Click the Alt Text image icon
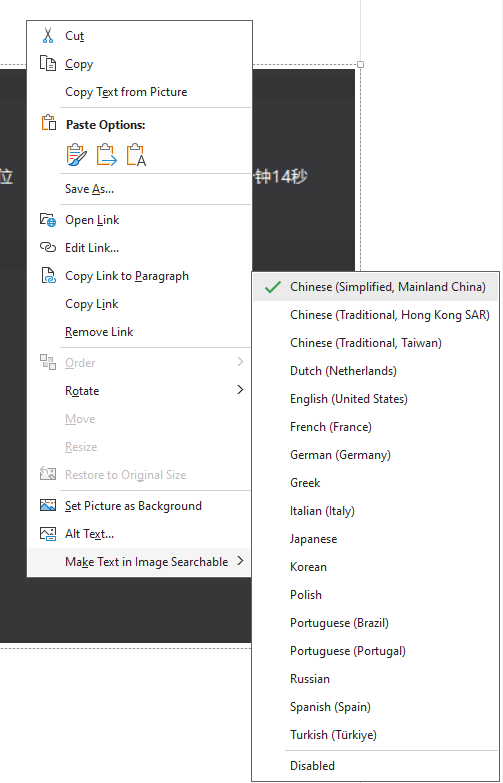The height and width of the screenshot is (783, 503). pos(48,534)
